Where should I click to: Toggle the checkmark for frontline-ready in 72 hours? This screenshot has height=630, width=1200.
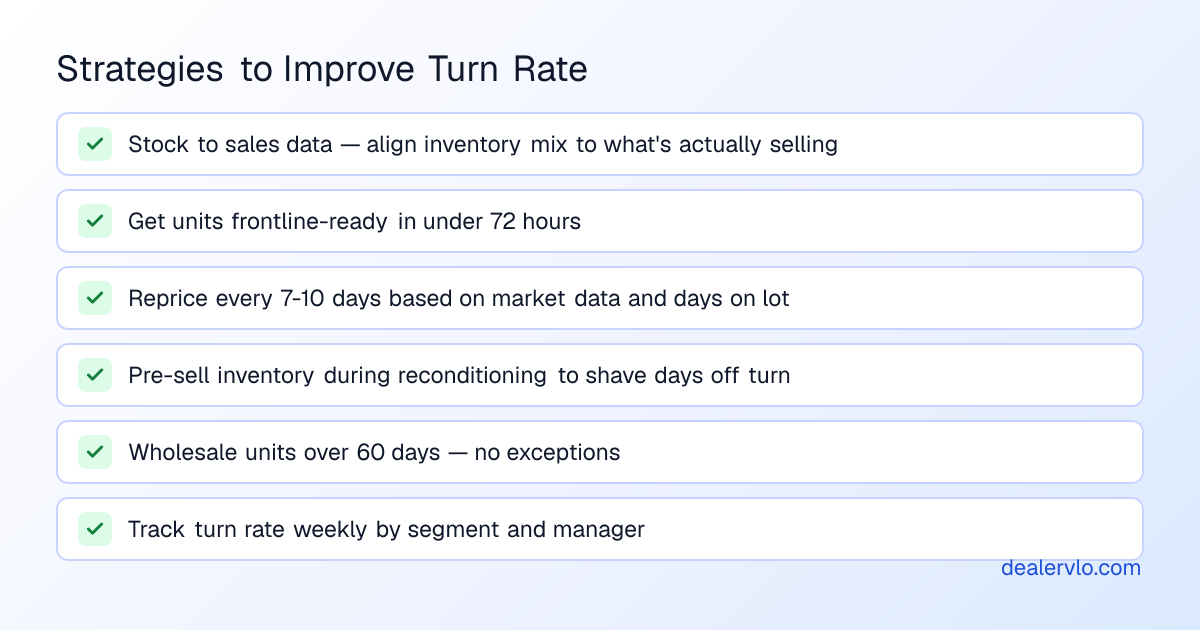coord(95,221)
